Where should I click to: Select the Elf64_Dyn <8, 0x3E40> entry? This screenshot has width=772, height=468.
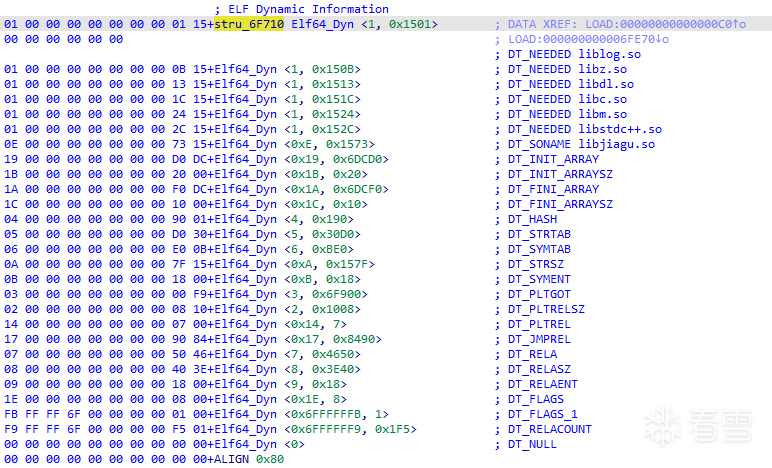(x=288, y=370)
